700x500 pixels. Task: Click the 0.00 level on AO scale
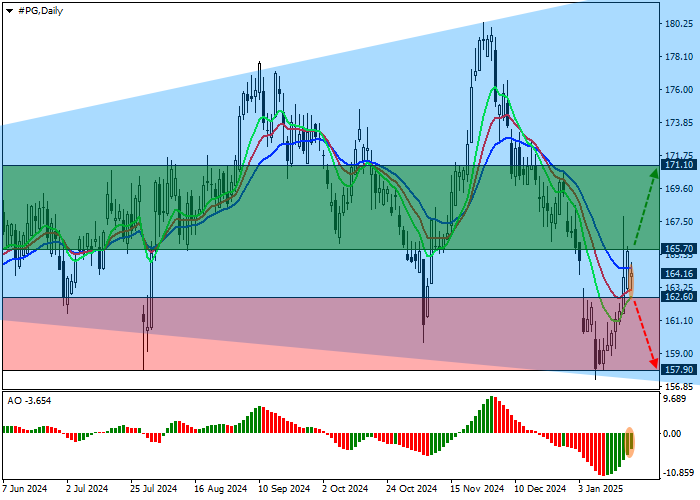click(x=674, y=434)
